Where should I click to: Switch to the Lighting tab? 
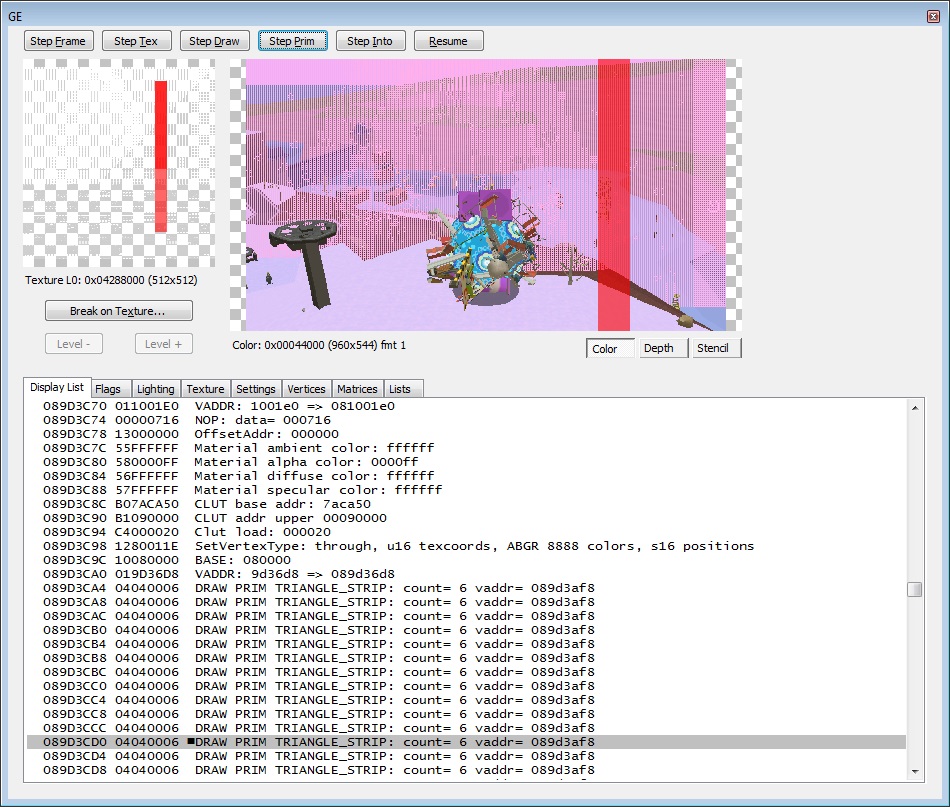tap(155, 389)
